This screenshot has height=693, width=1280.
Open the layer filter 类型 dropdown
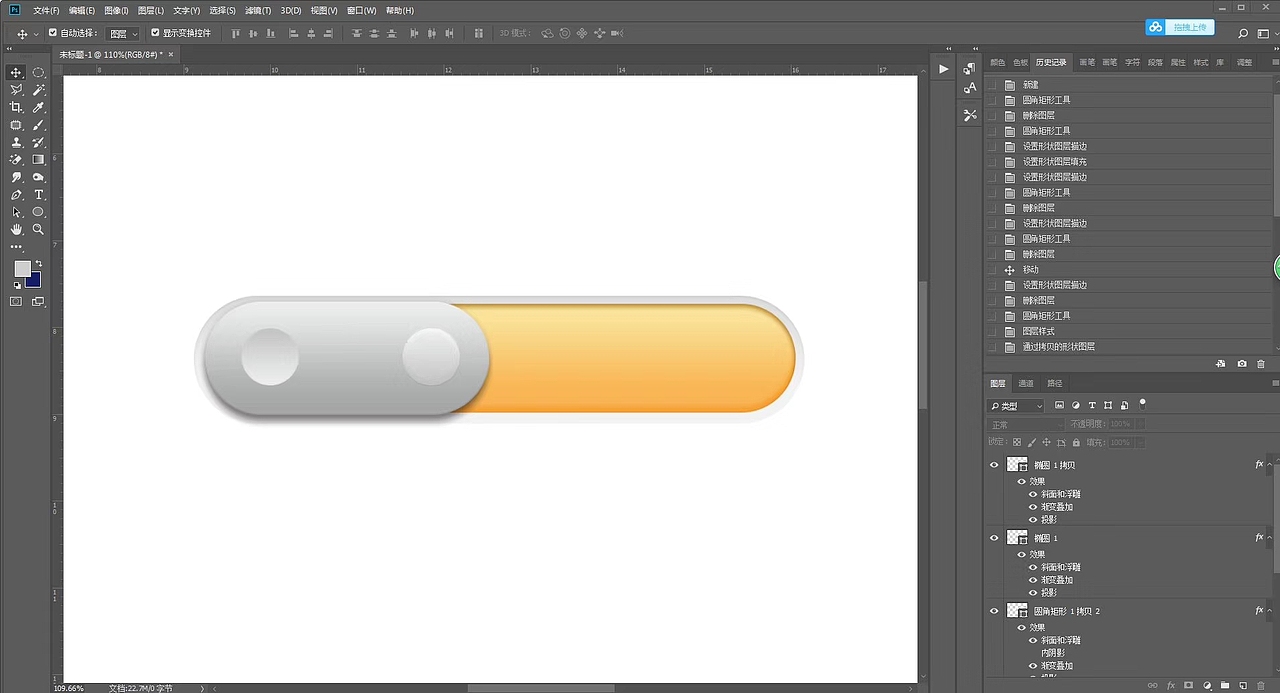tap(1016, 406)
